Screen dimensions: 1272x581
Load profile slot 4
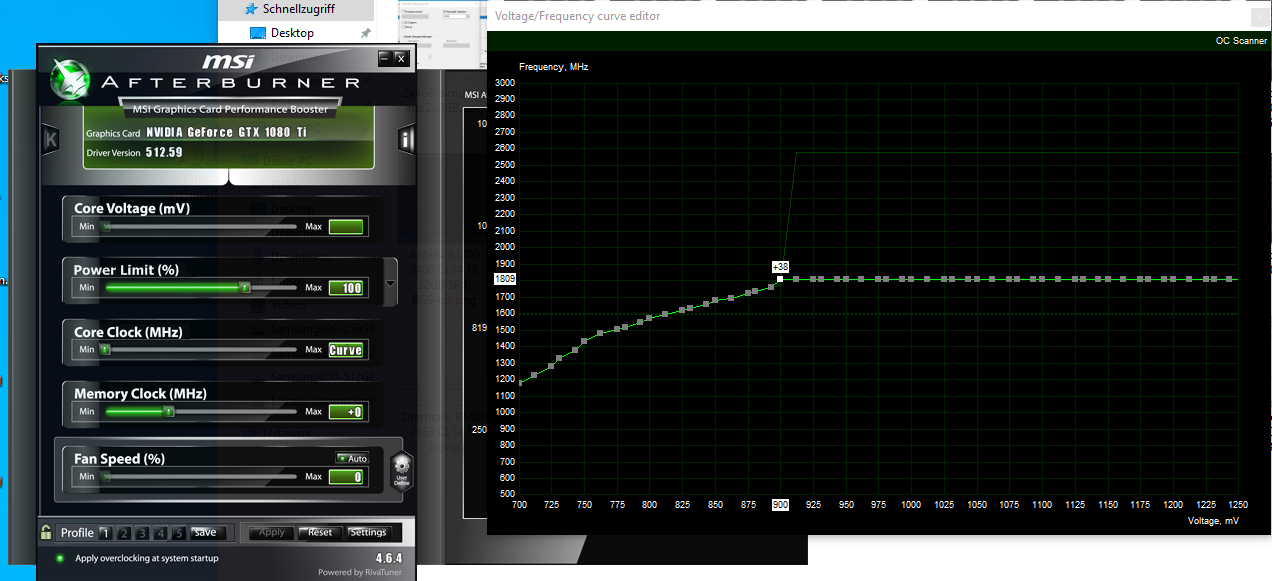coord(160,533)
